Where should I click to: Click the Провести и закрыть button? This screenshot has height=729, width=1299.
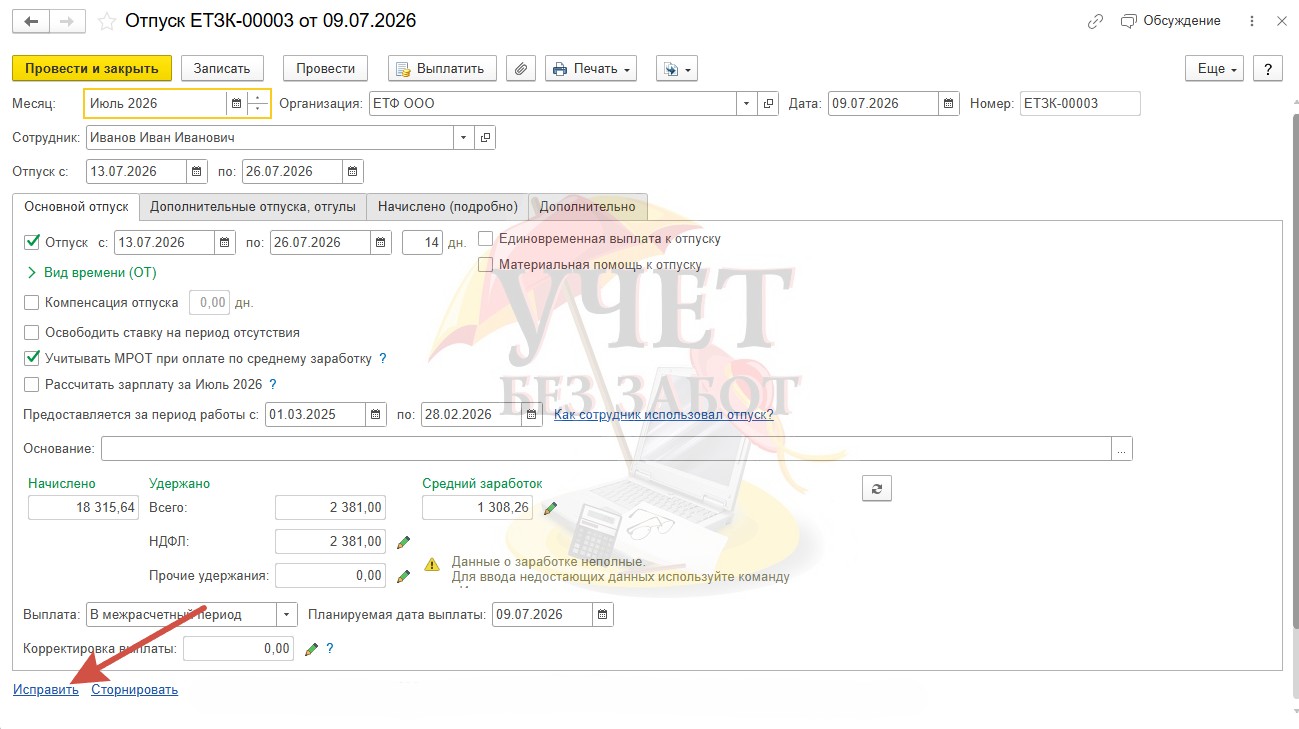point(92,69)
